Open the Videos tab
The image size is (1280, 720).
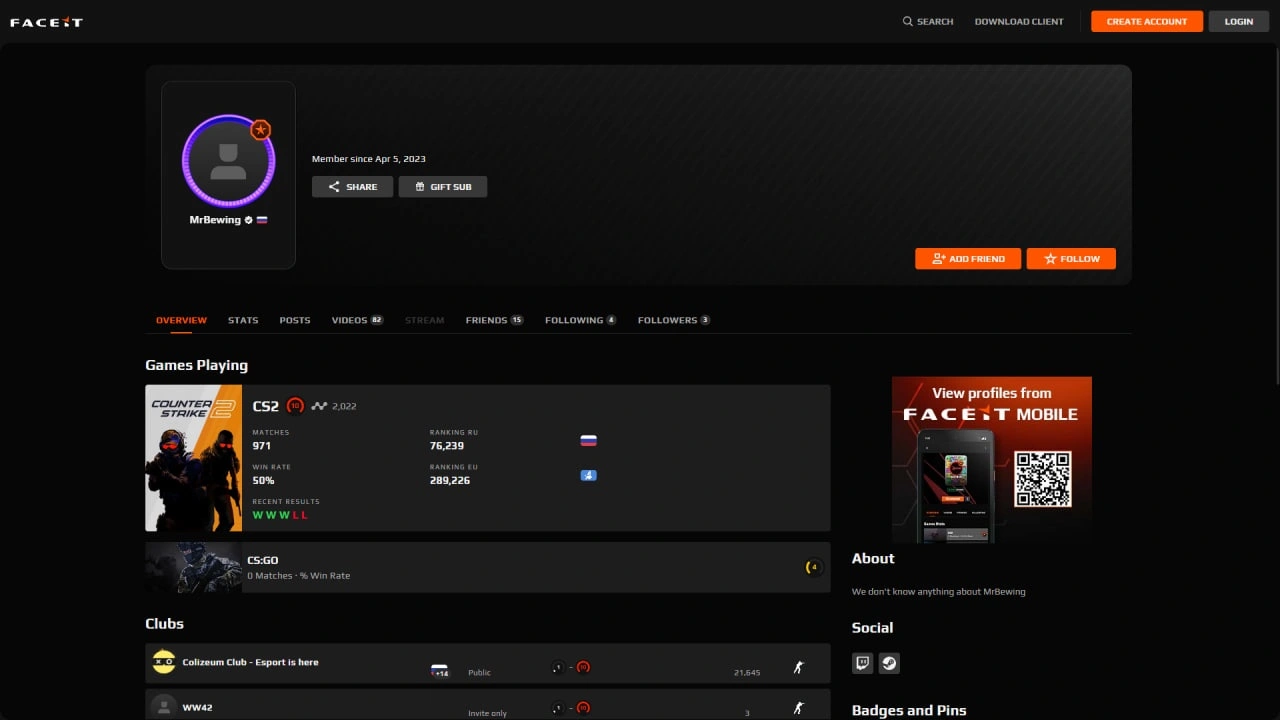click(357, 320)
